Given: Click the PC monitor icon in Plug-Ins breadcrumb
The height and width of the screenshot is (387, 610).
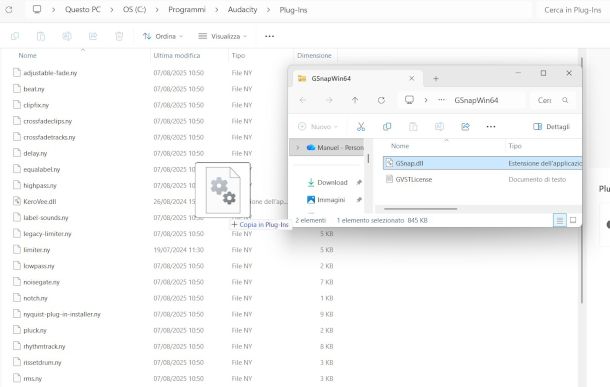Looking at the screenshot, I should coord(37,9).
